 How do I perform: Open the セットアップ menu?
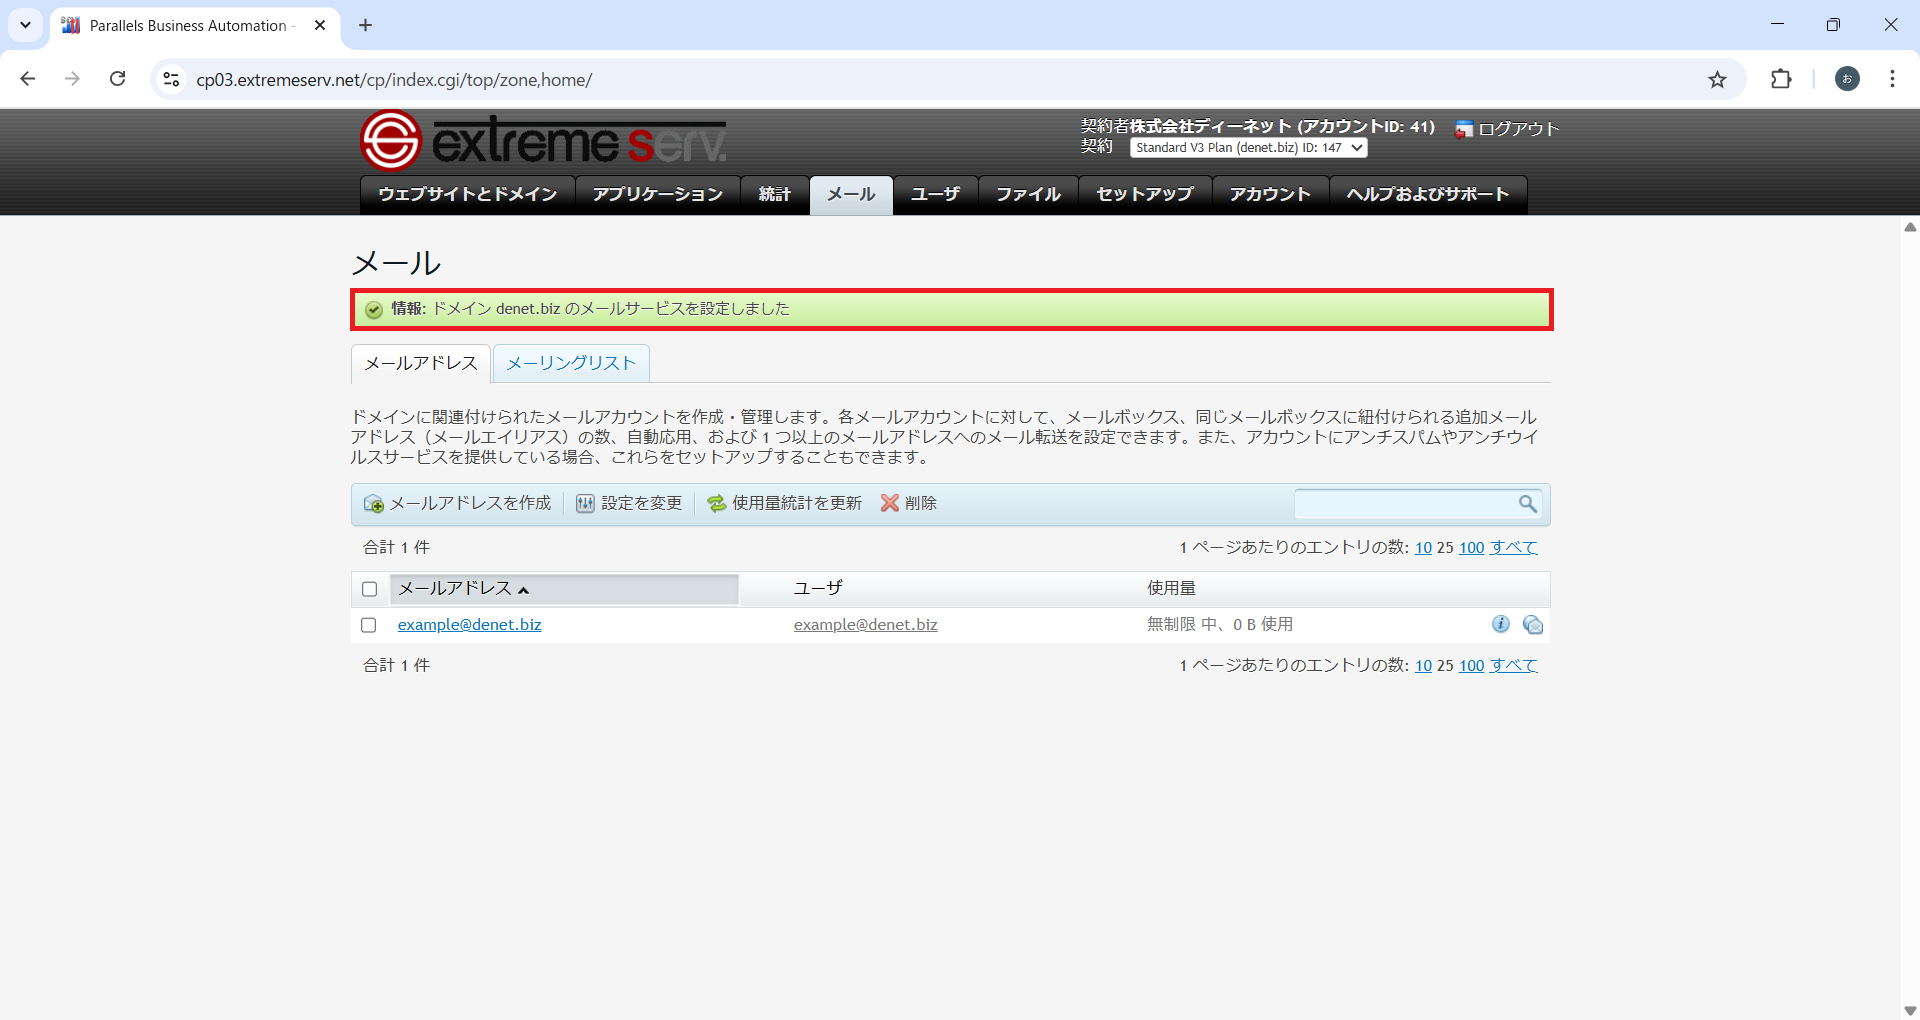(x=1145, y=194)
